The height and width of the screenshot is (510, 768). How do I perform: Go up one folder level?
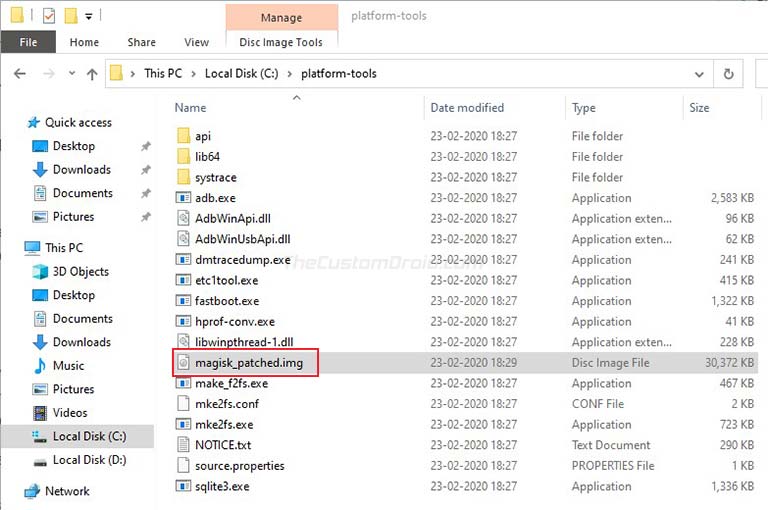pos(92,74)
